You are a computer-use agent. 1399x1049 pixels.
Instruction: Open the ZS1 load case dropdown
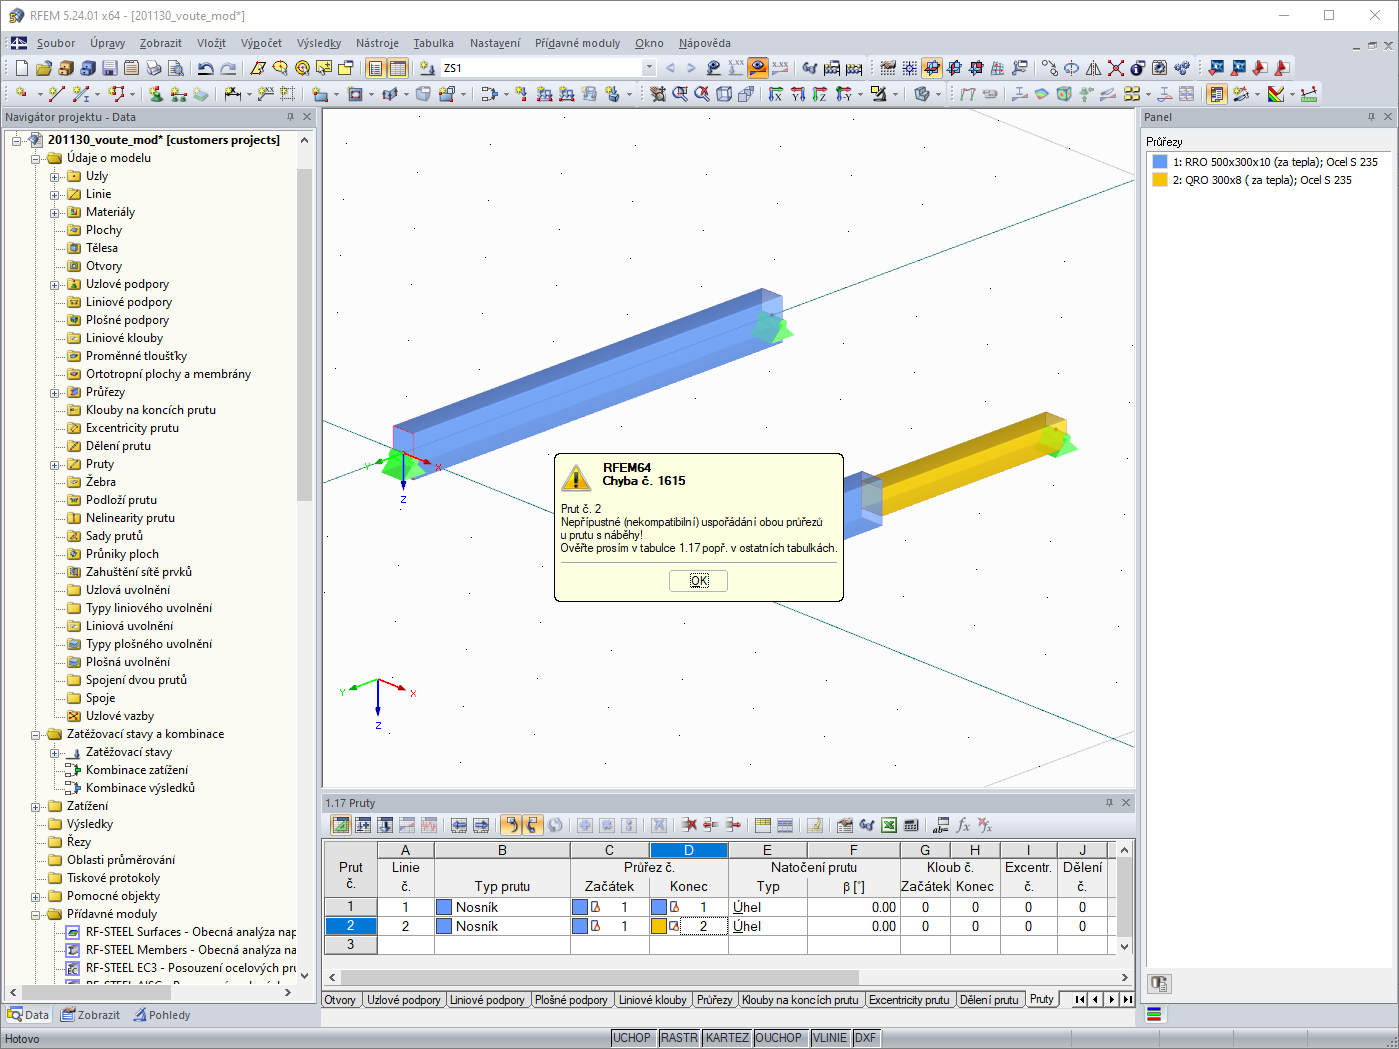(x=649, y=68)
